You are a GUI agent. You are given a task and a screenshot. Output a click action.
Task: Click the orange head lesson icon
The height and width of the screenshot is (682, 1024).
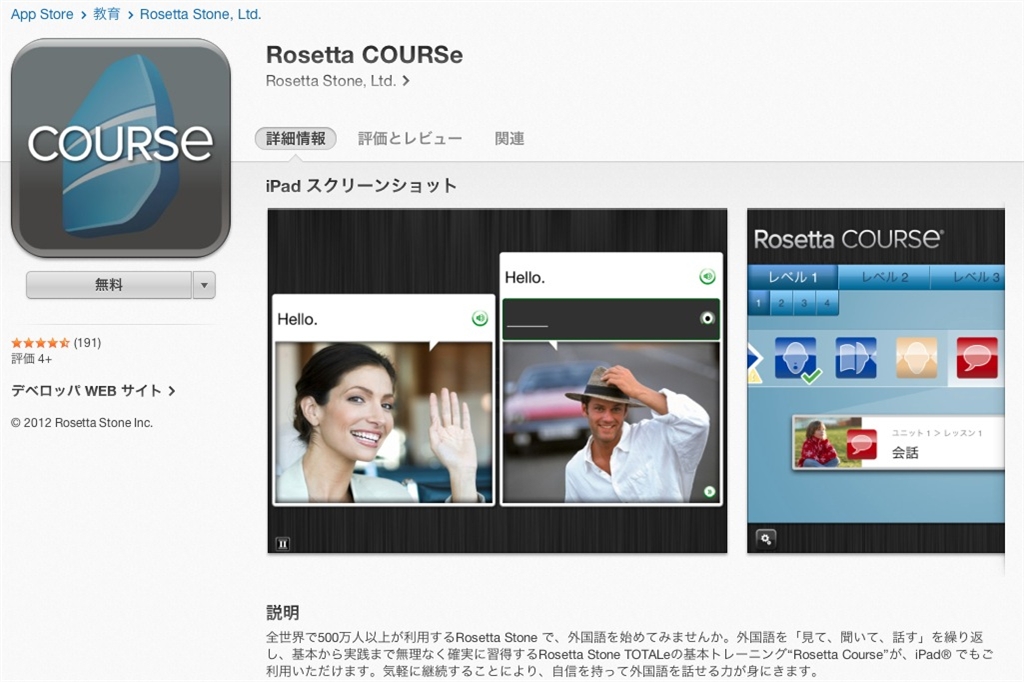click(x=916, y=358)
